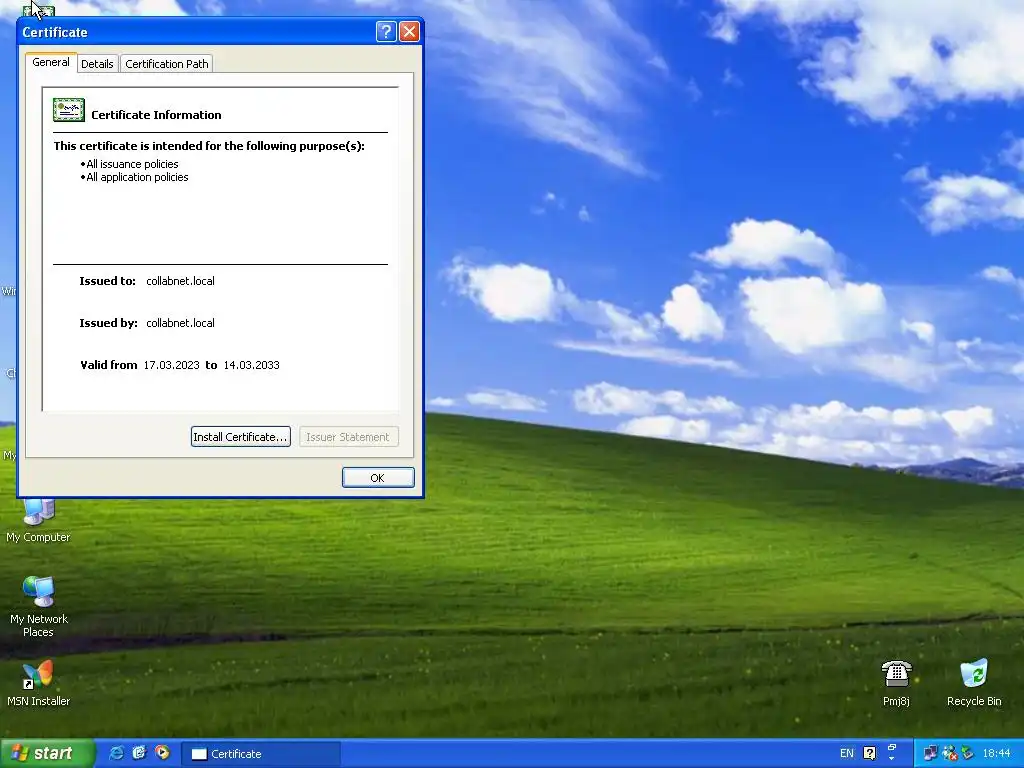Click the EN language indicator

[846, 754]
